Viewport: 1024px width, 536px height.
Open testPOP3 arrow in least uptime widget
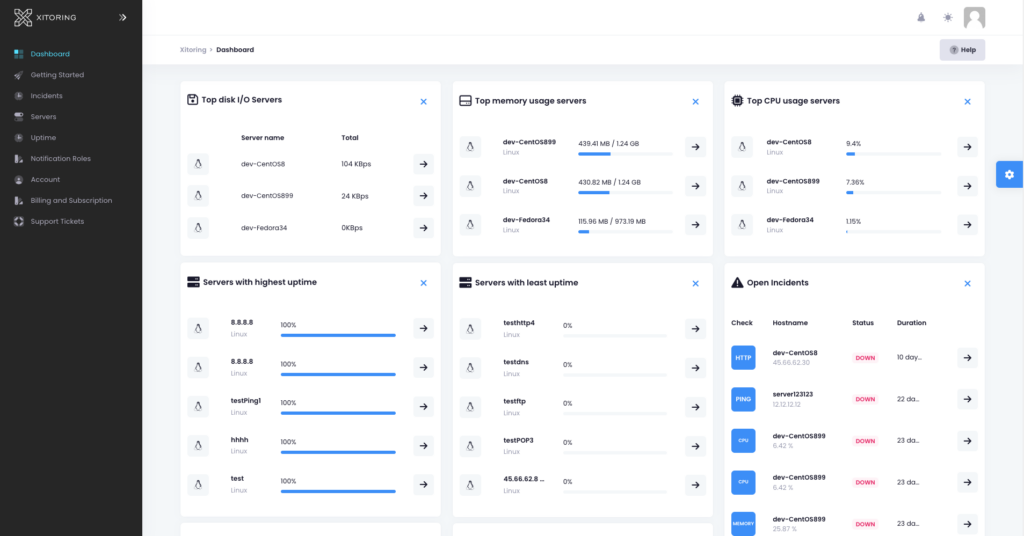696,447
